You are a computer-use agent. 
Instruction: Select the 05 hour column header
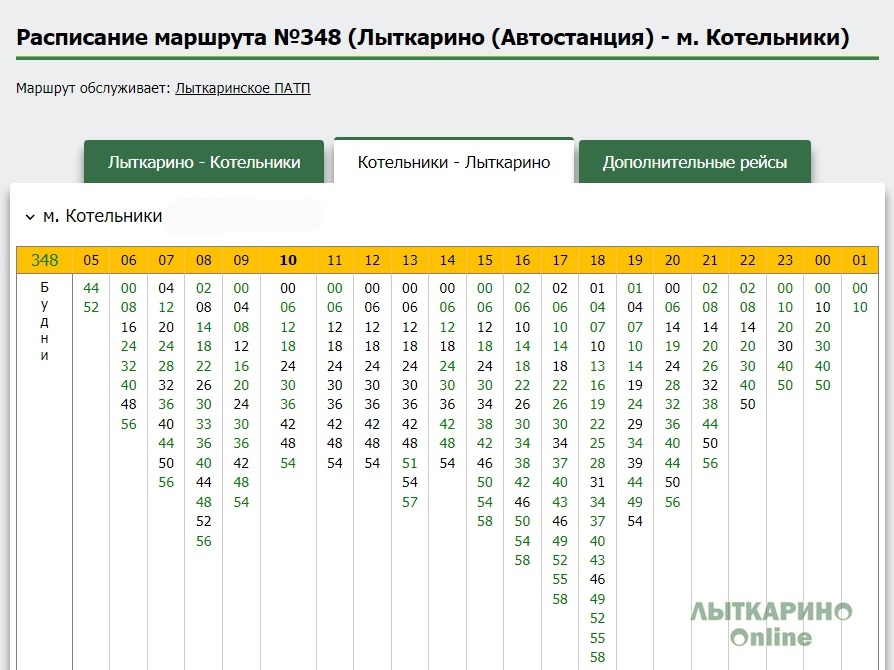click(91, 260)
